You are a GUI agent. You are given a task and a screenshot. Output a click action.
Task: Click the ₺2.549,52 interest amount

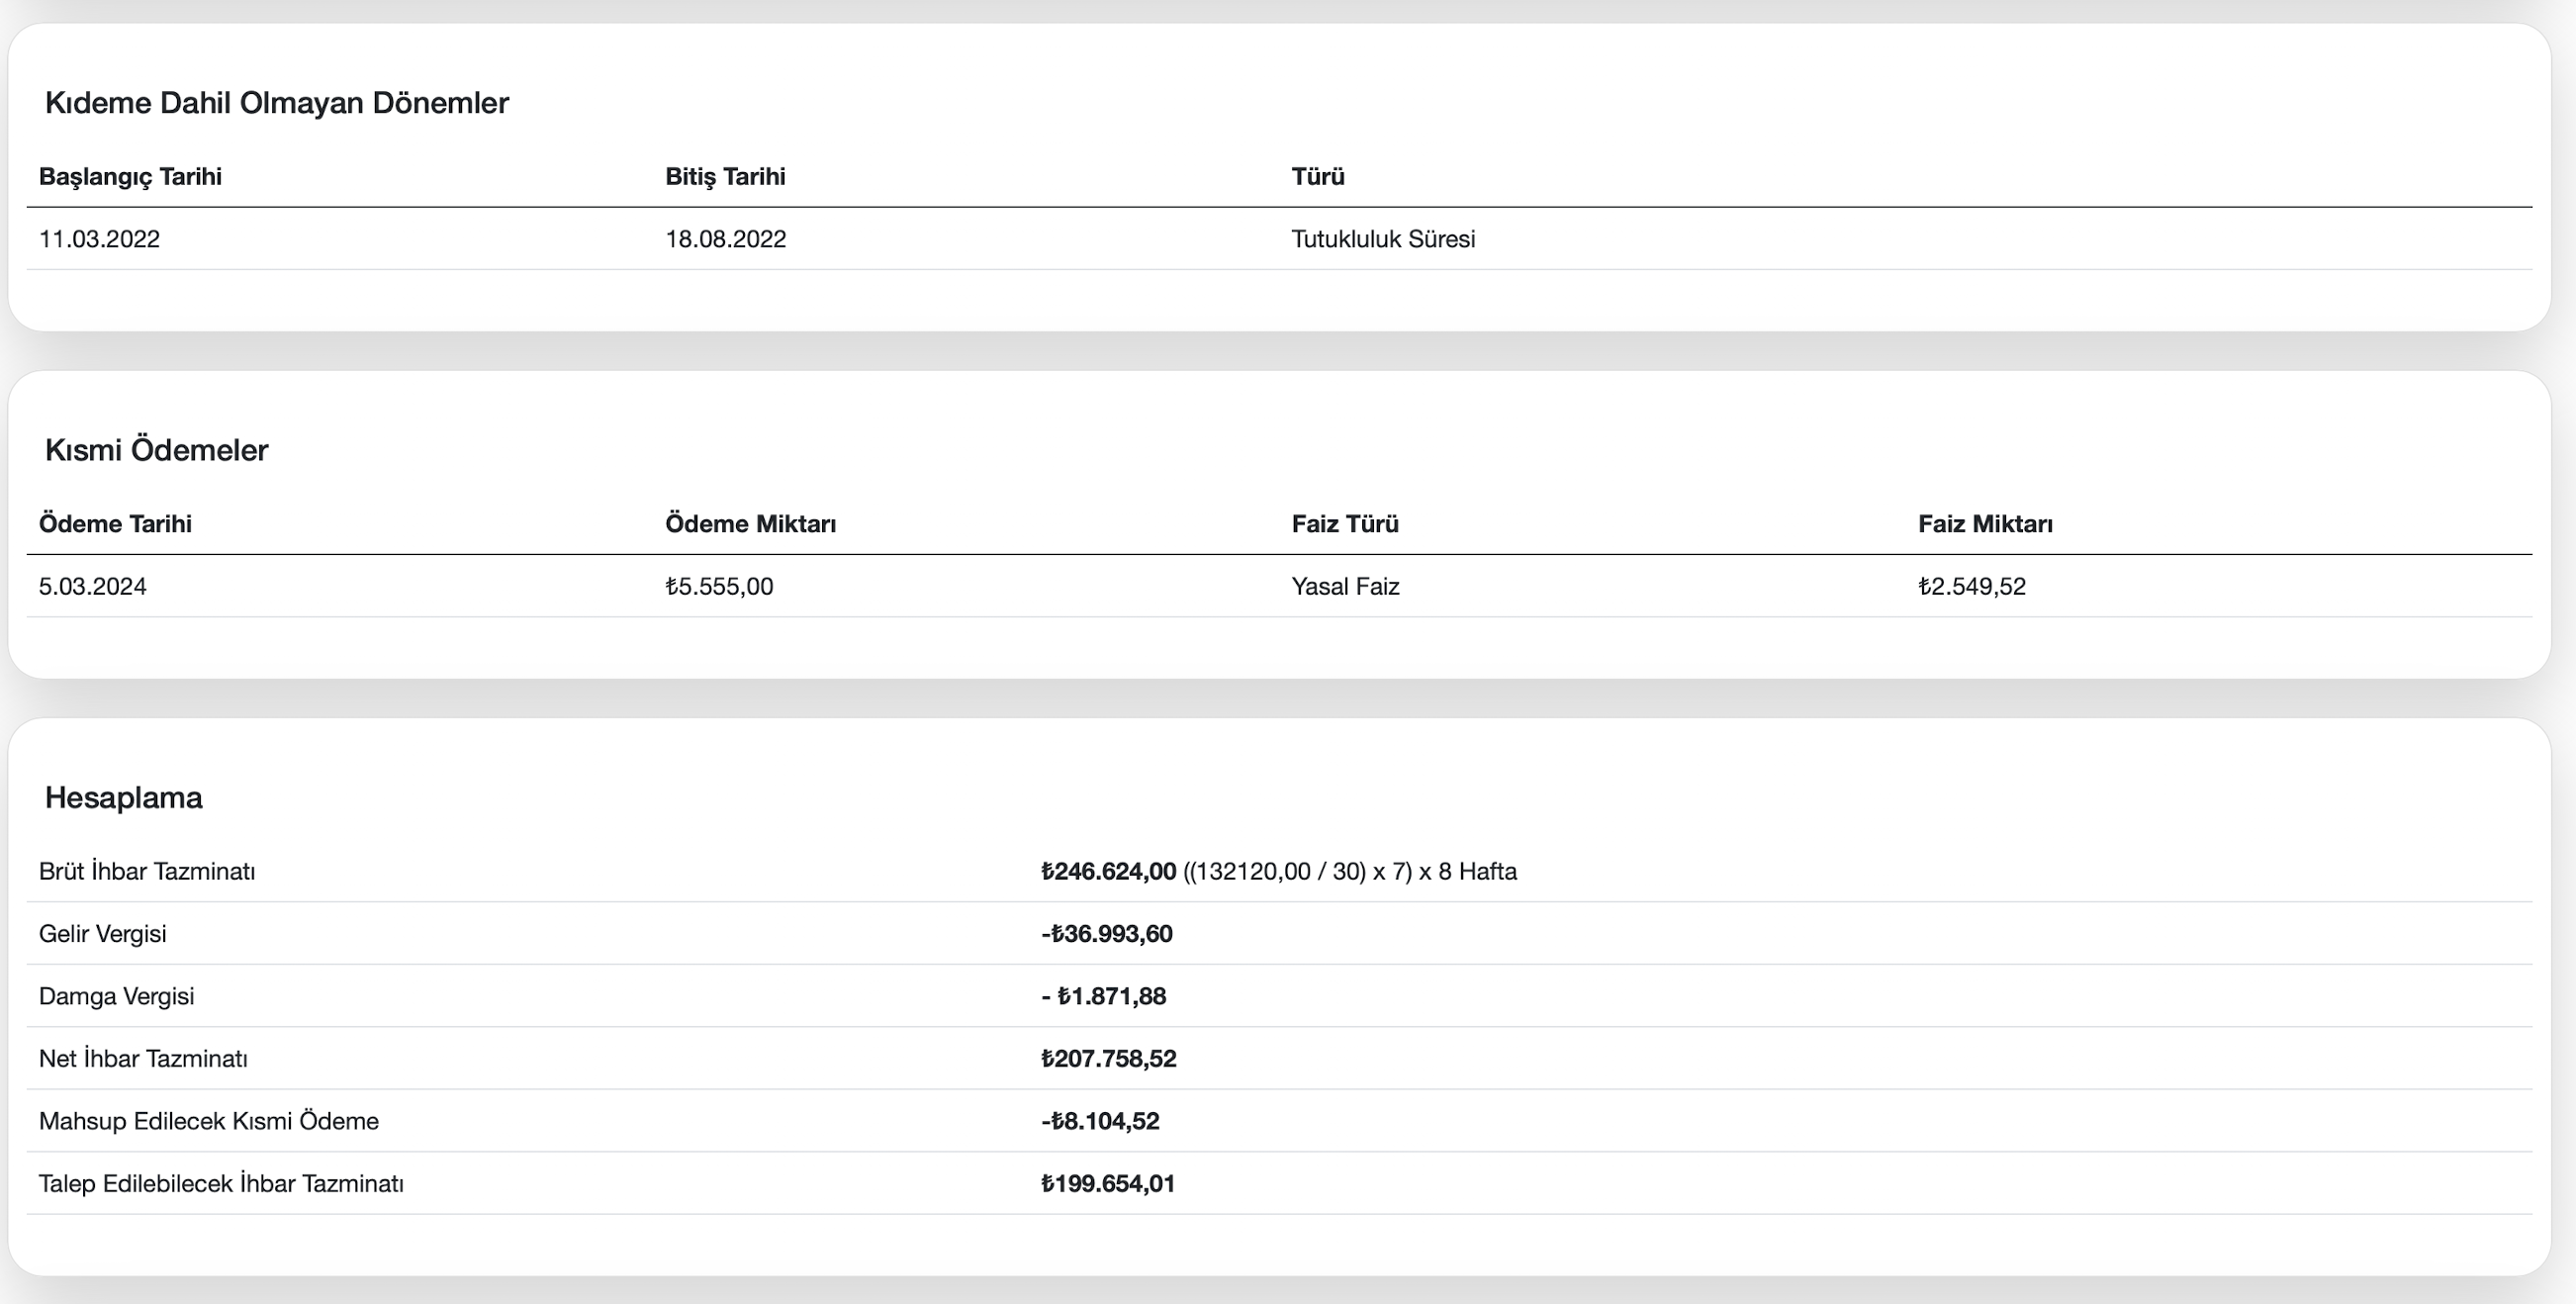tap(1971, 586)
